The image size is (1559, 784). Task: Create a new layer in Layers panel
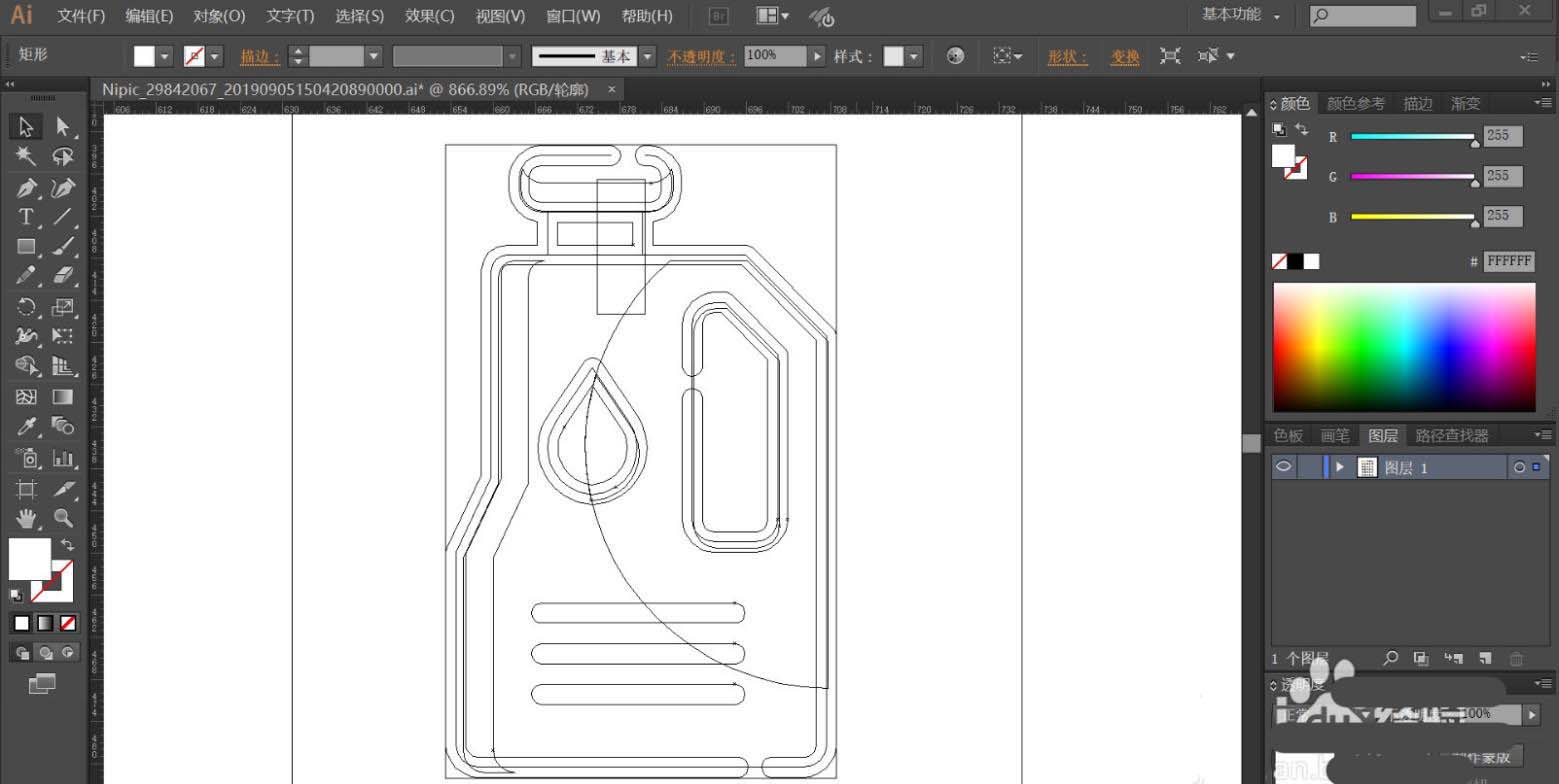click(1485, 658)
